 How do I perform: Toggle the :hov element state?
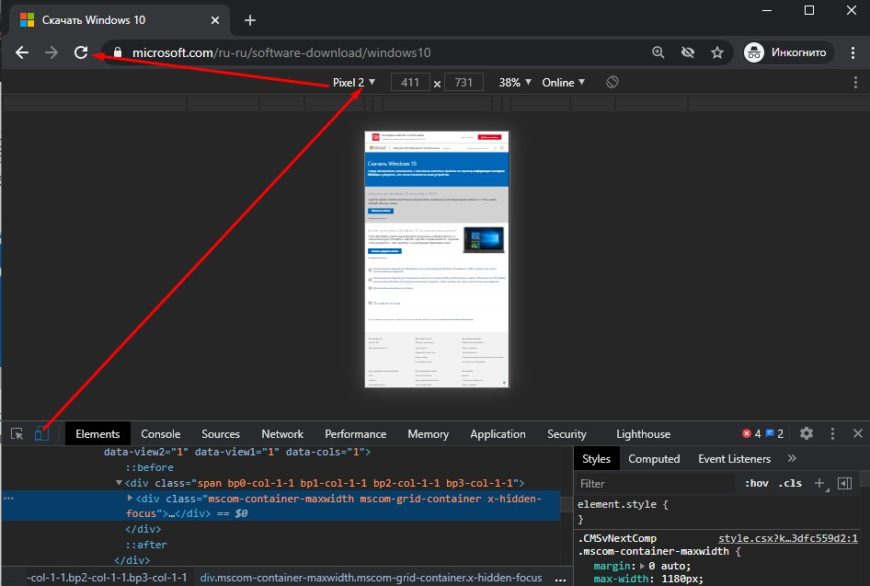point(756,483)
